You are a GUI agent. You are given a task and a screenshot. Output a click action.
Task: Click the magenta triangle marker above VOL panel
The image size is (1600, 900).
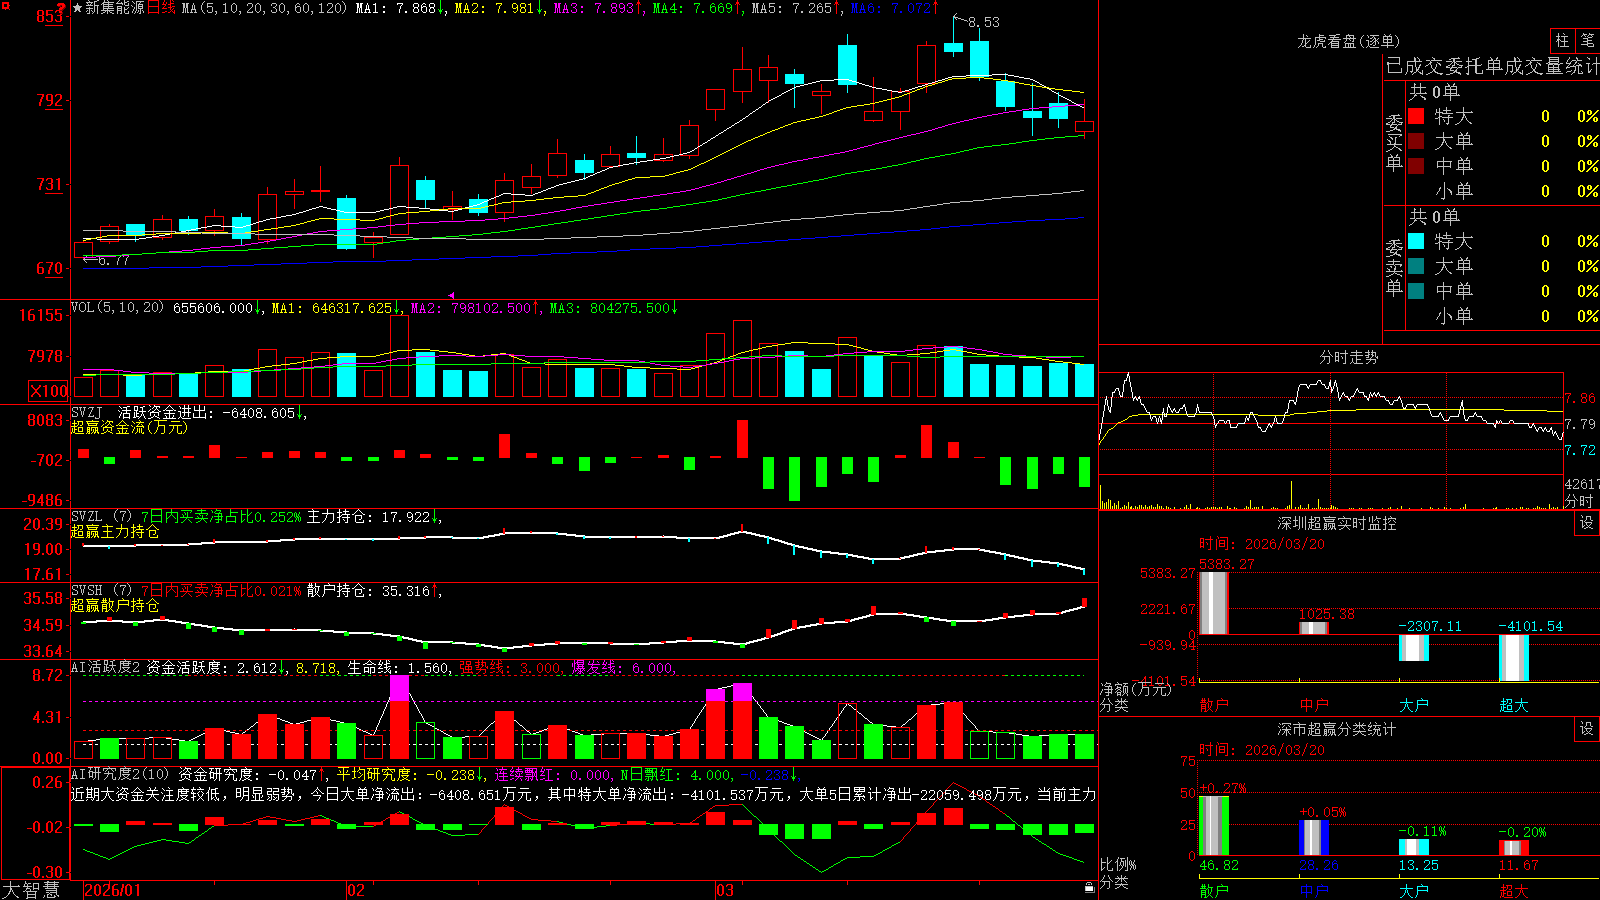[451, 295]
